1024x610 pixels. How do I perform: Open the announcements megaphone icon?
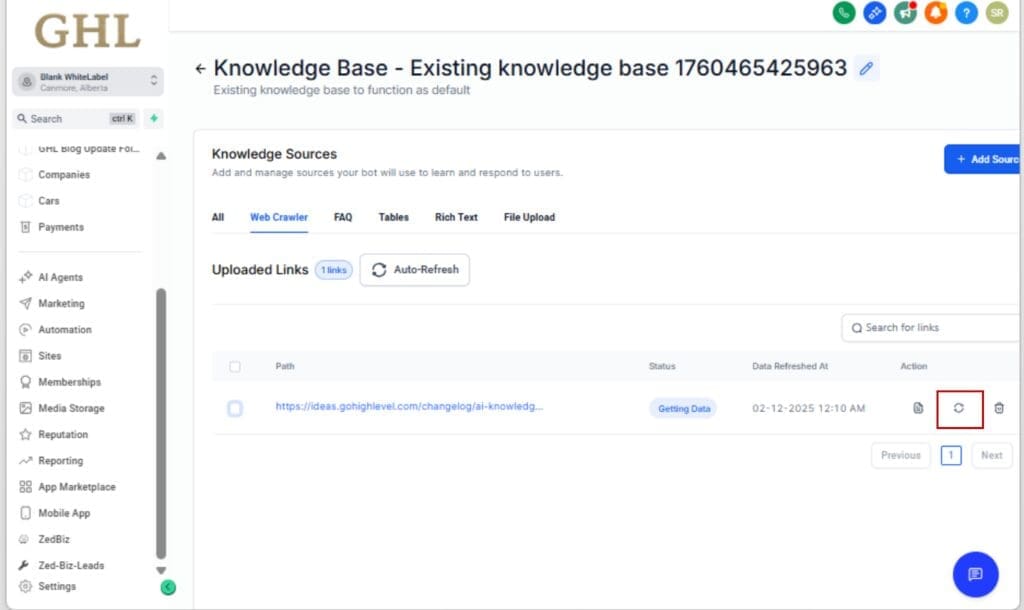click(905, 14)
